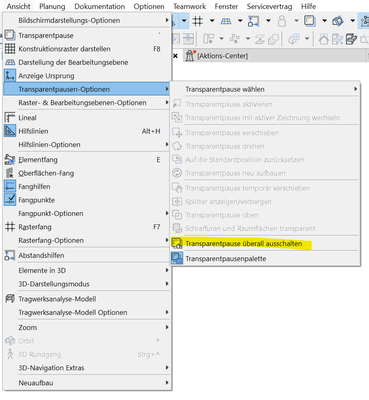Viewport: 369px width, 400px height.
Task: Expand 3D-Darstellungsmodus submenu
Action: [87, 284]
